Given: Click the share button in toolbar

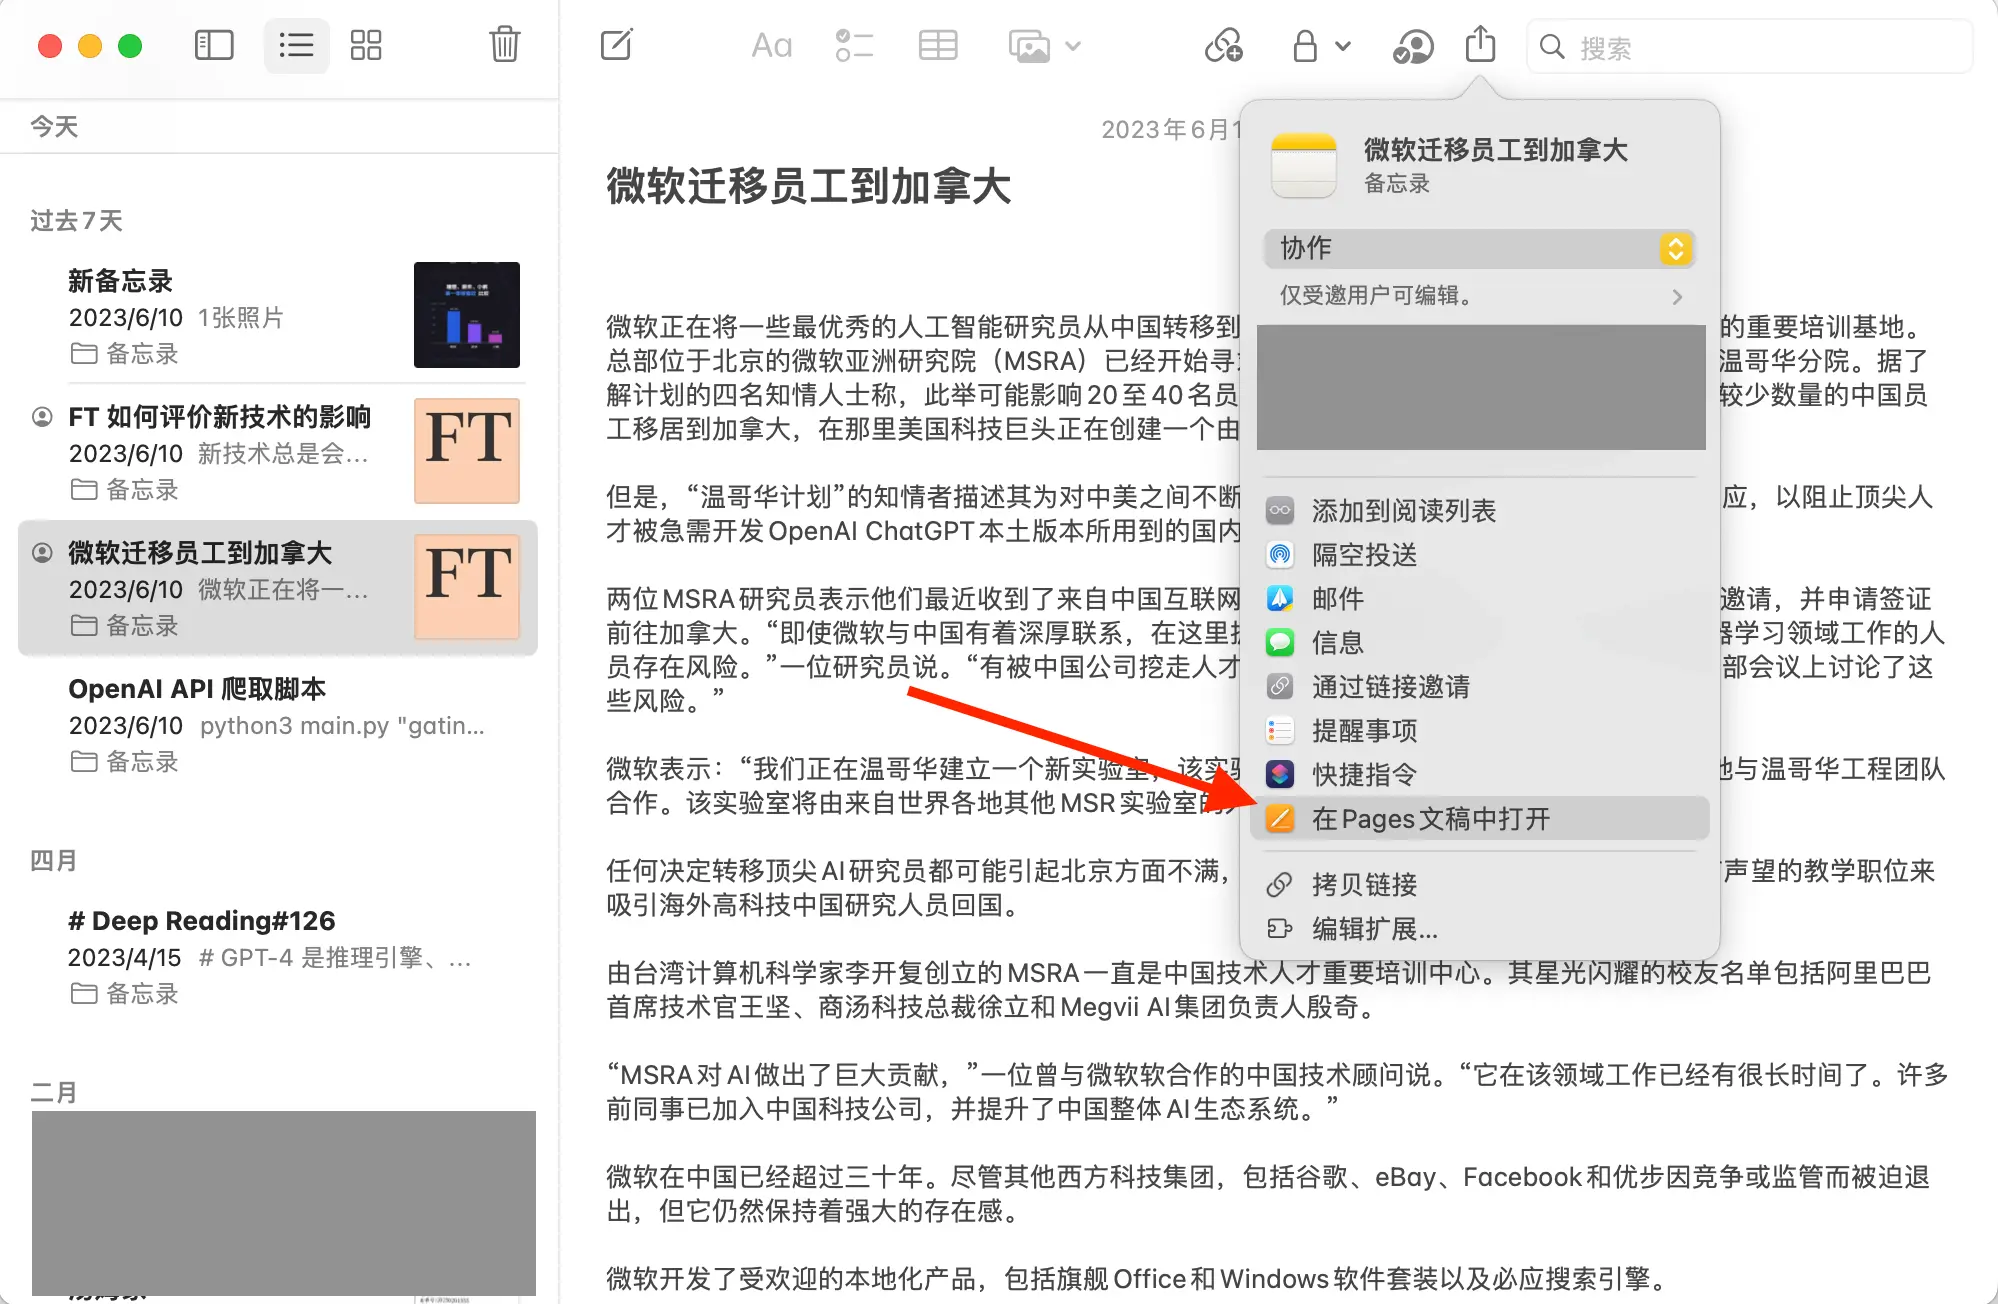Looking at the screenshot, I should click(1481, 45).
